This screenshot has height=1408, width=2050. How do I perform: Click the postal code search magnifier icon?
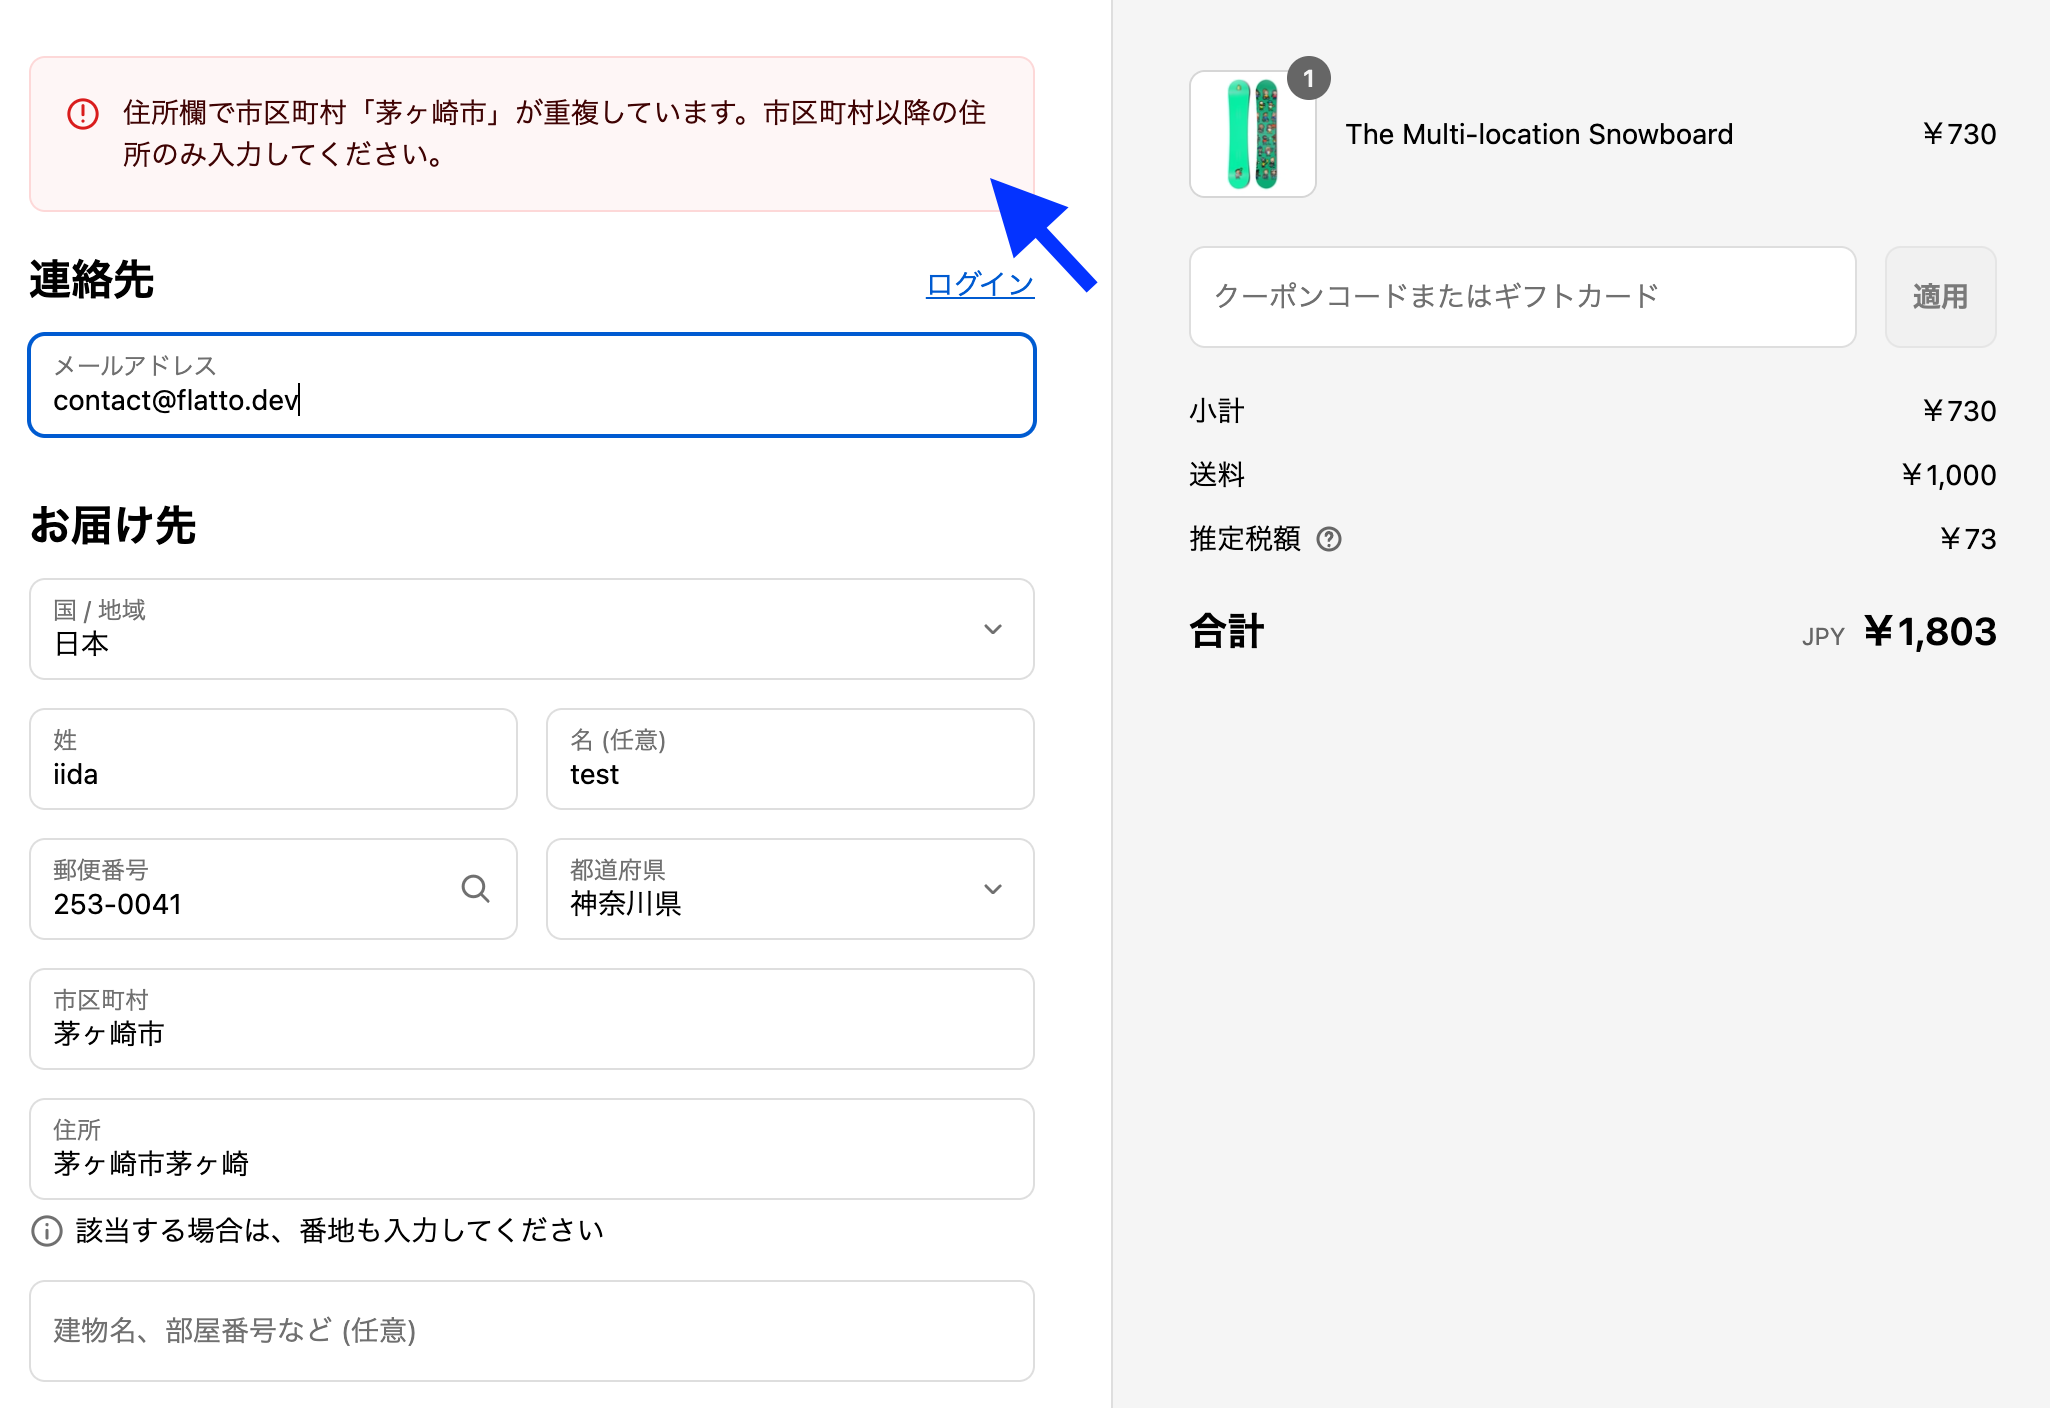coord(475,888)
